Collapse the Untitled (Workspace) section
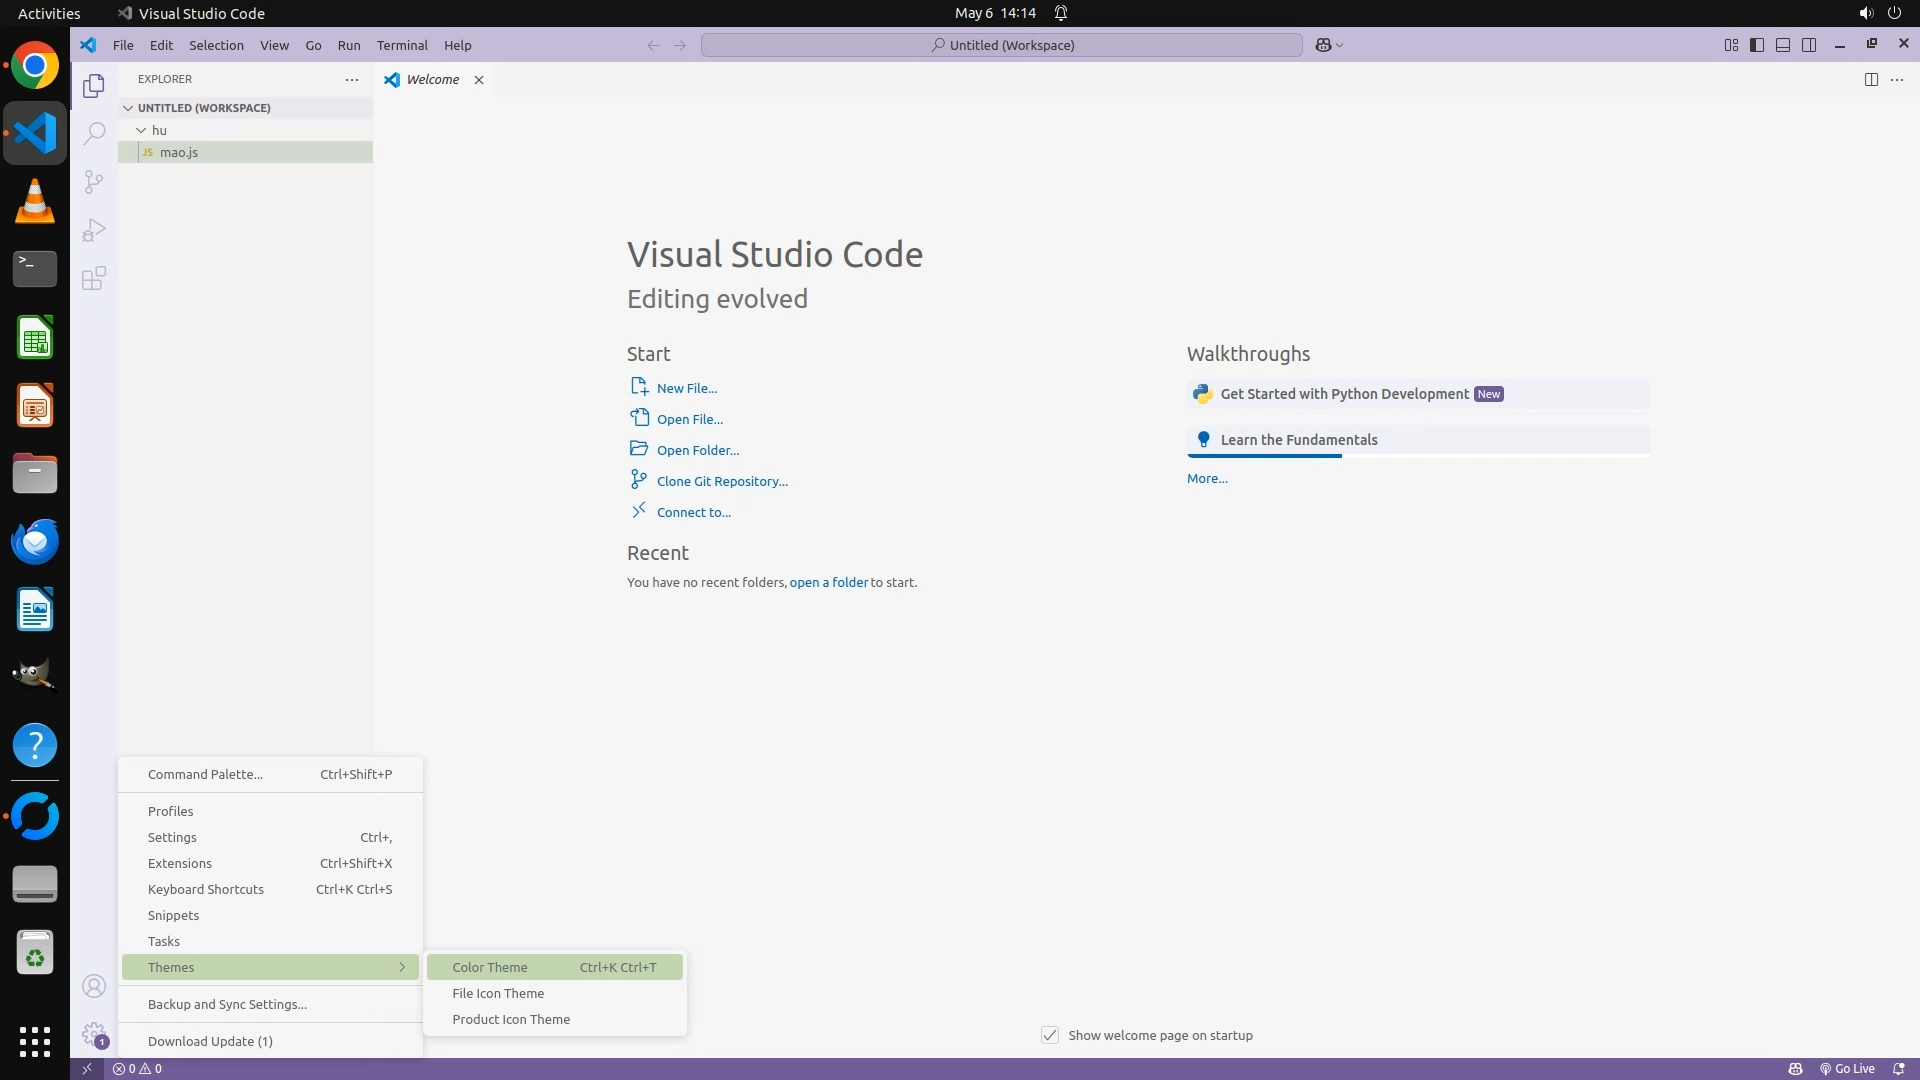 coord(128,108)
